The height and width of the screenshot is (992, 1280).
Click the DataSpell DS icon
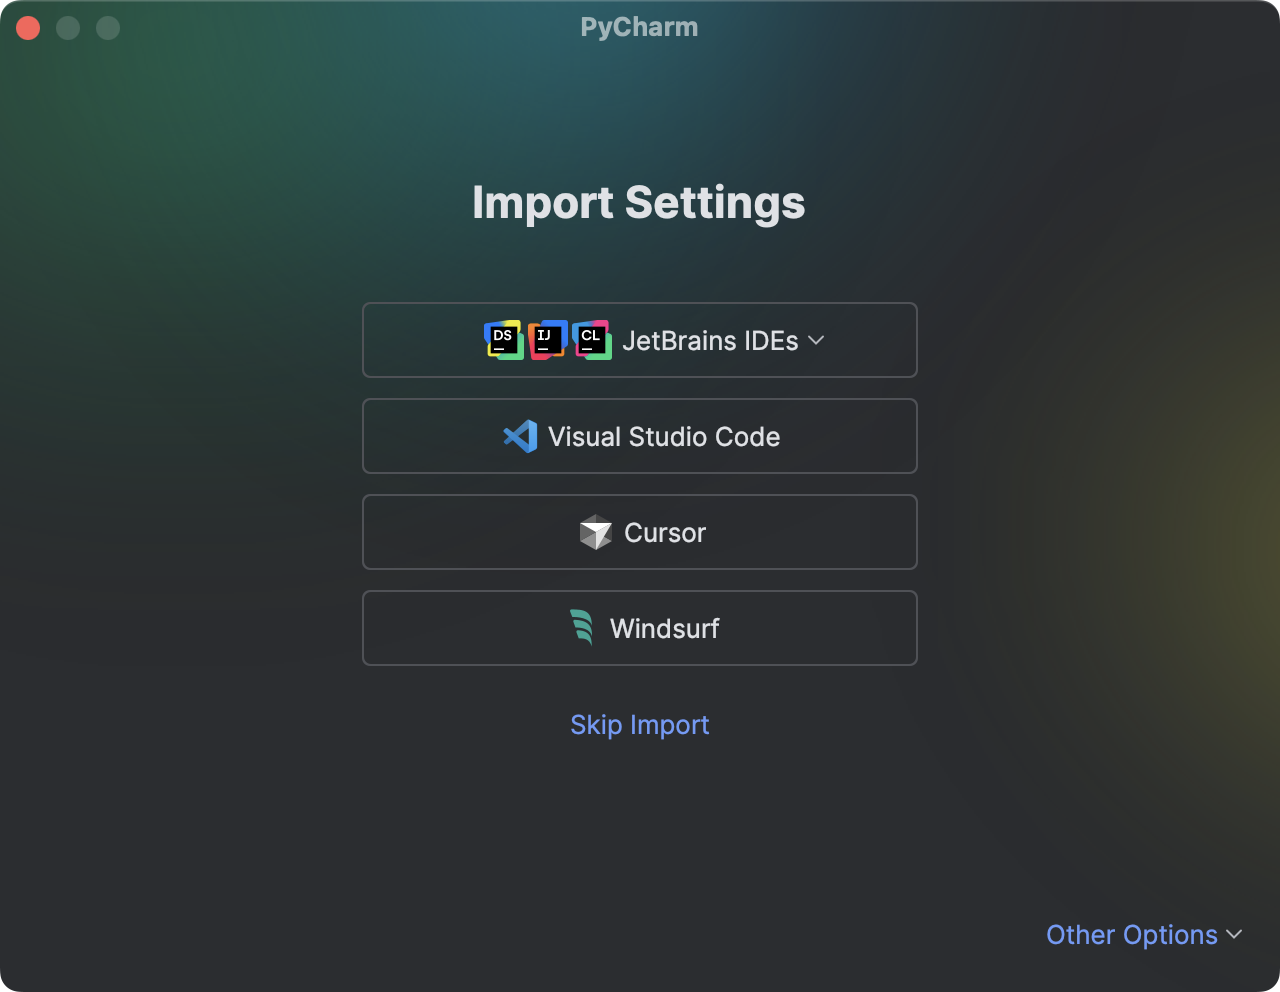503,340
